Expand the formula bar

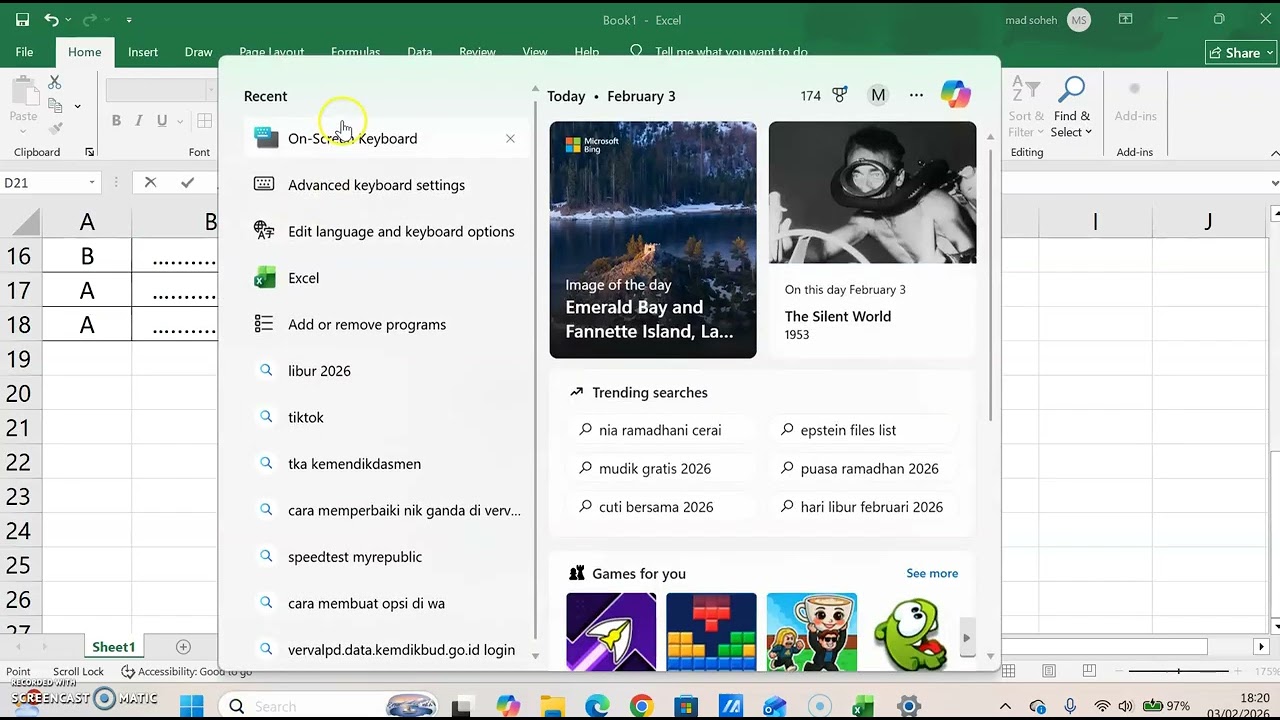tap(1274, 182)
